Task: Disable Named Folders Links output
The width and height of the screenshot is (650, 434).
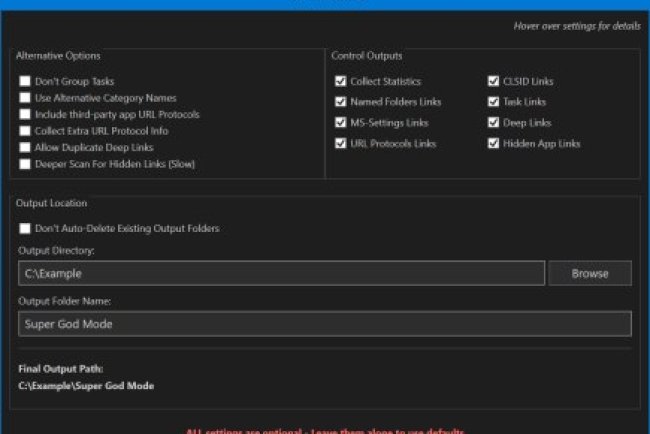Action: coord(340,102)
